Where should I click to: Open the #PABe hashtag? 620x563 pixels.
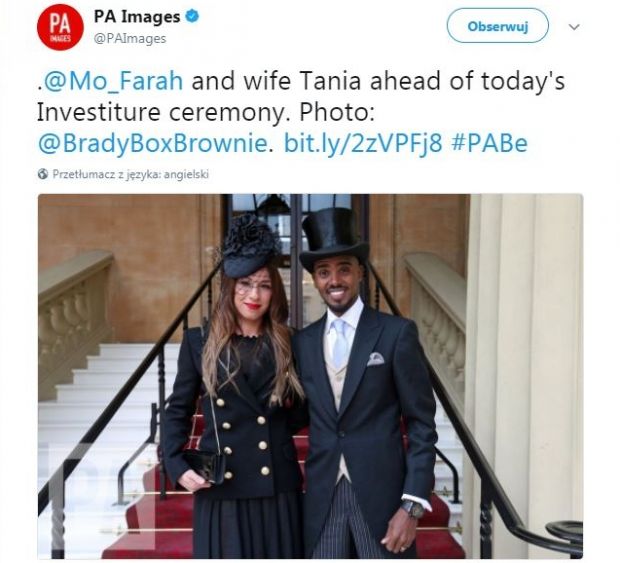pyautogui.click(x=489, y=143)
